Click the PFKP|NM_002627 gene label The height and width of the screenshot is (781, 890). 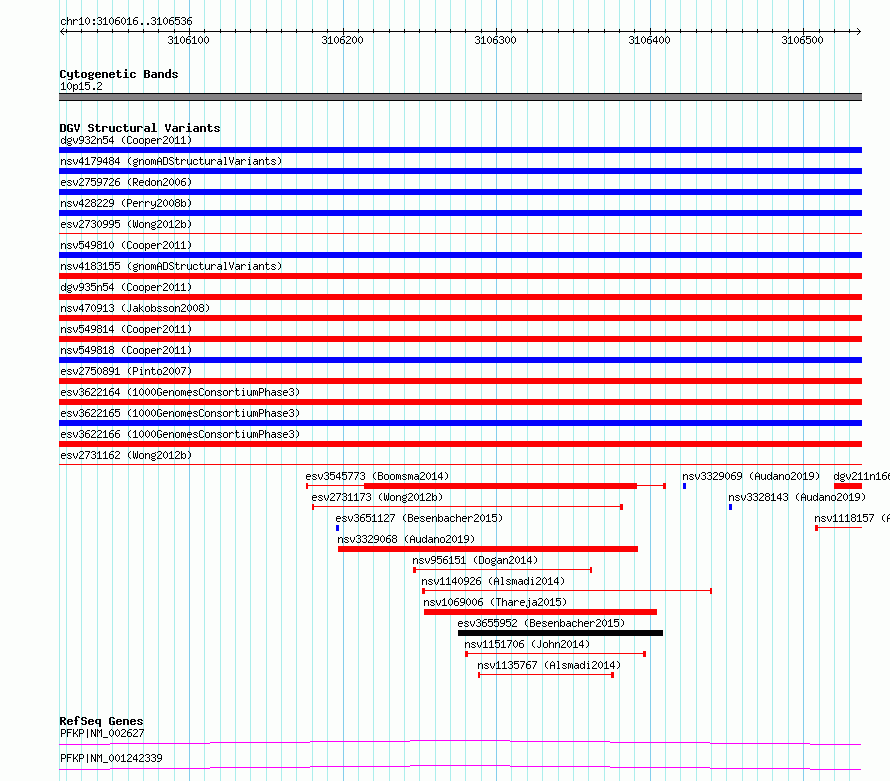point(102,733)
